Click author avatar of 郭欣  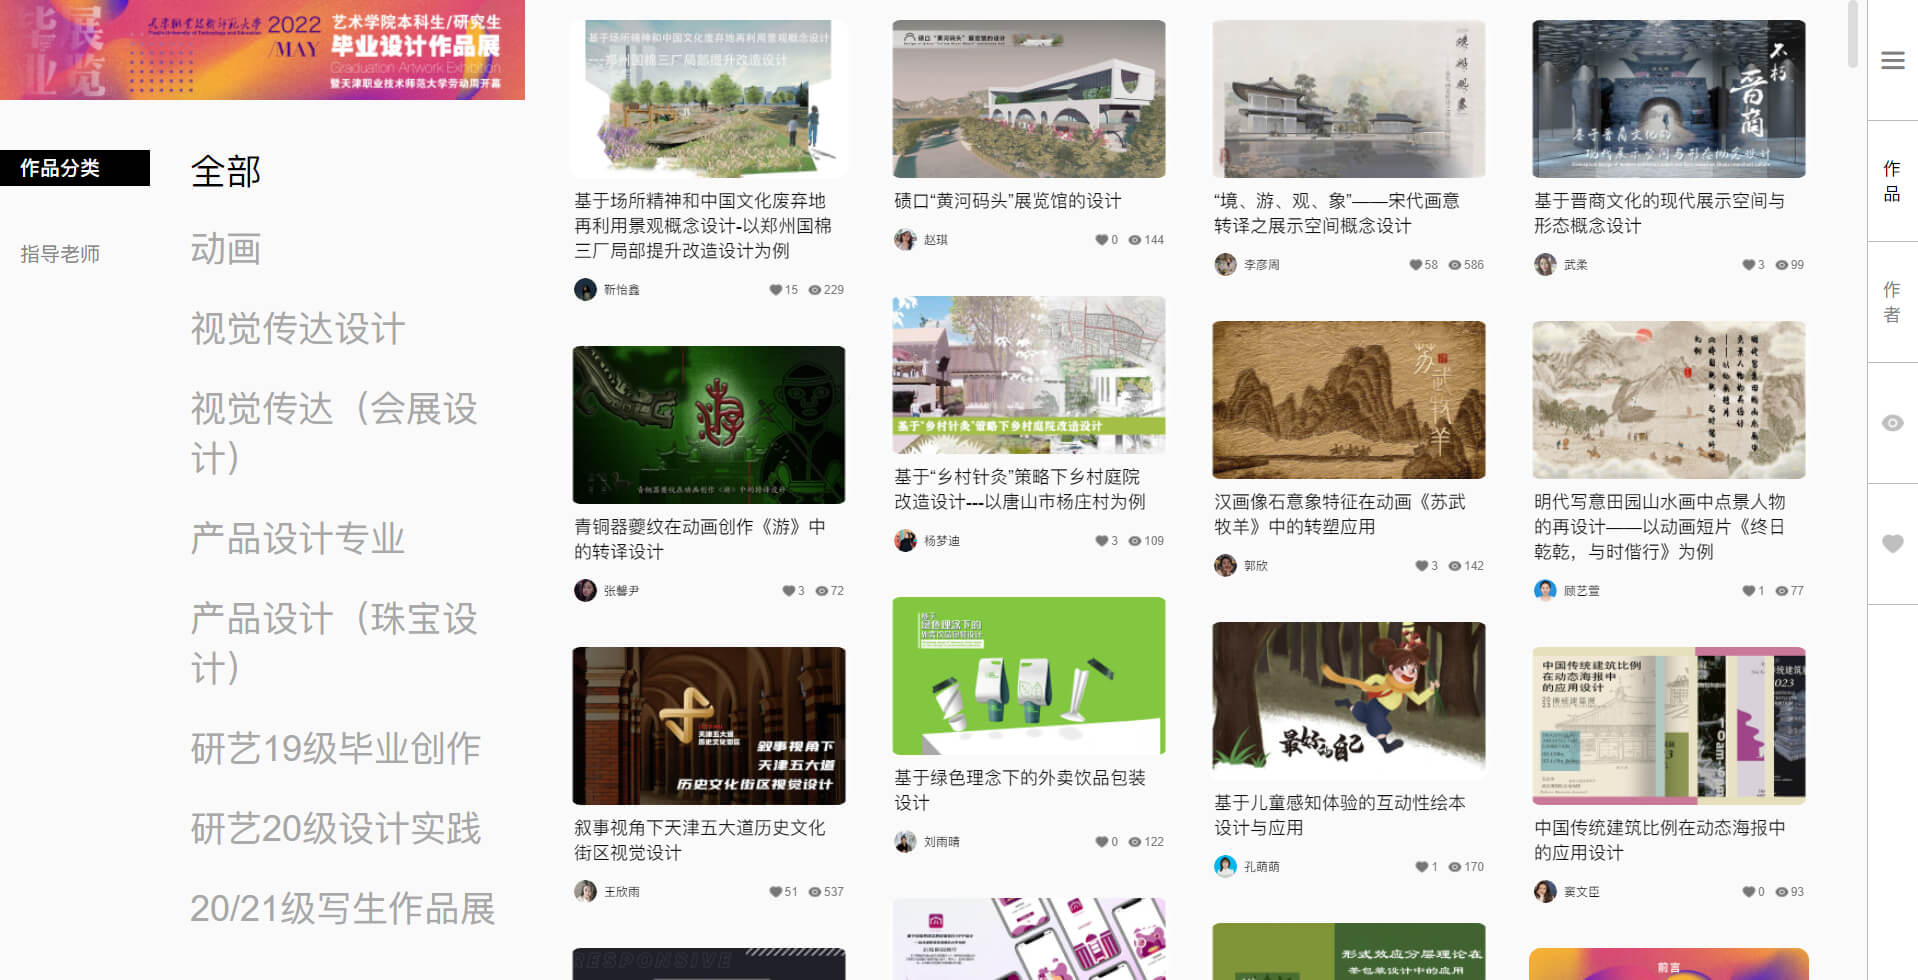[x=1225, y=566]
